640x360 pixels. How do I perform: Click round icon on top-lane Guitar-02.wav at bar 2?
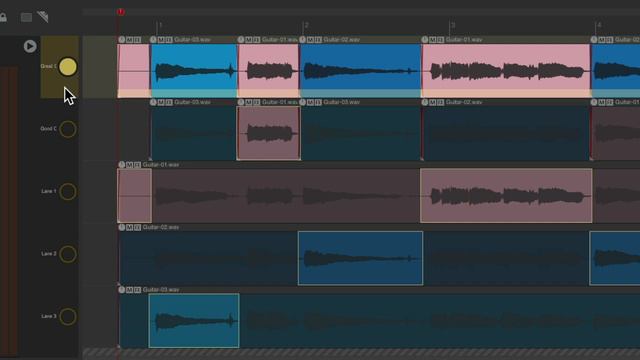(302, 40)
